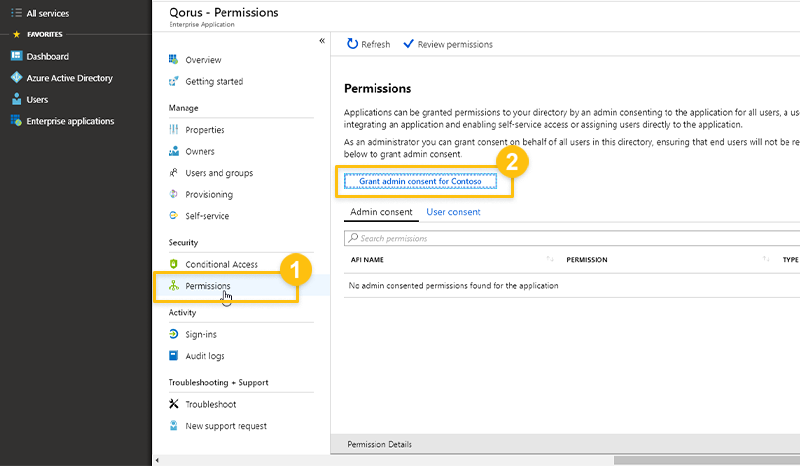Click the Audit logs icon
The width and height of the screenshot is (800, 466).
click(174, 356)
